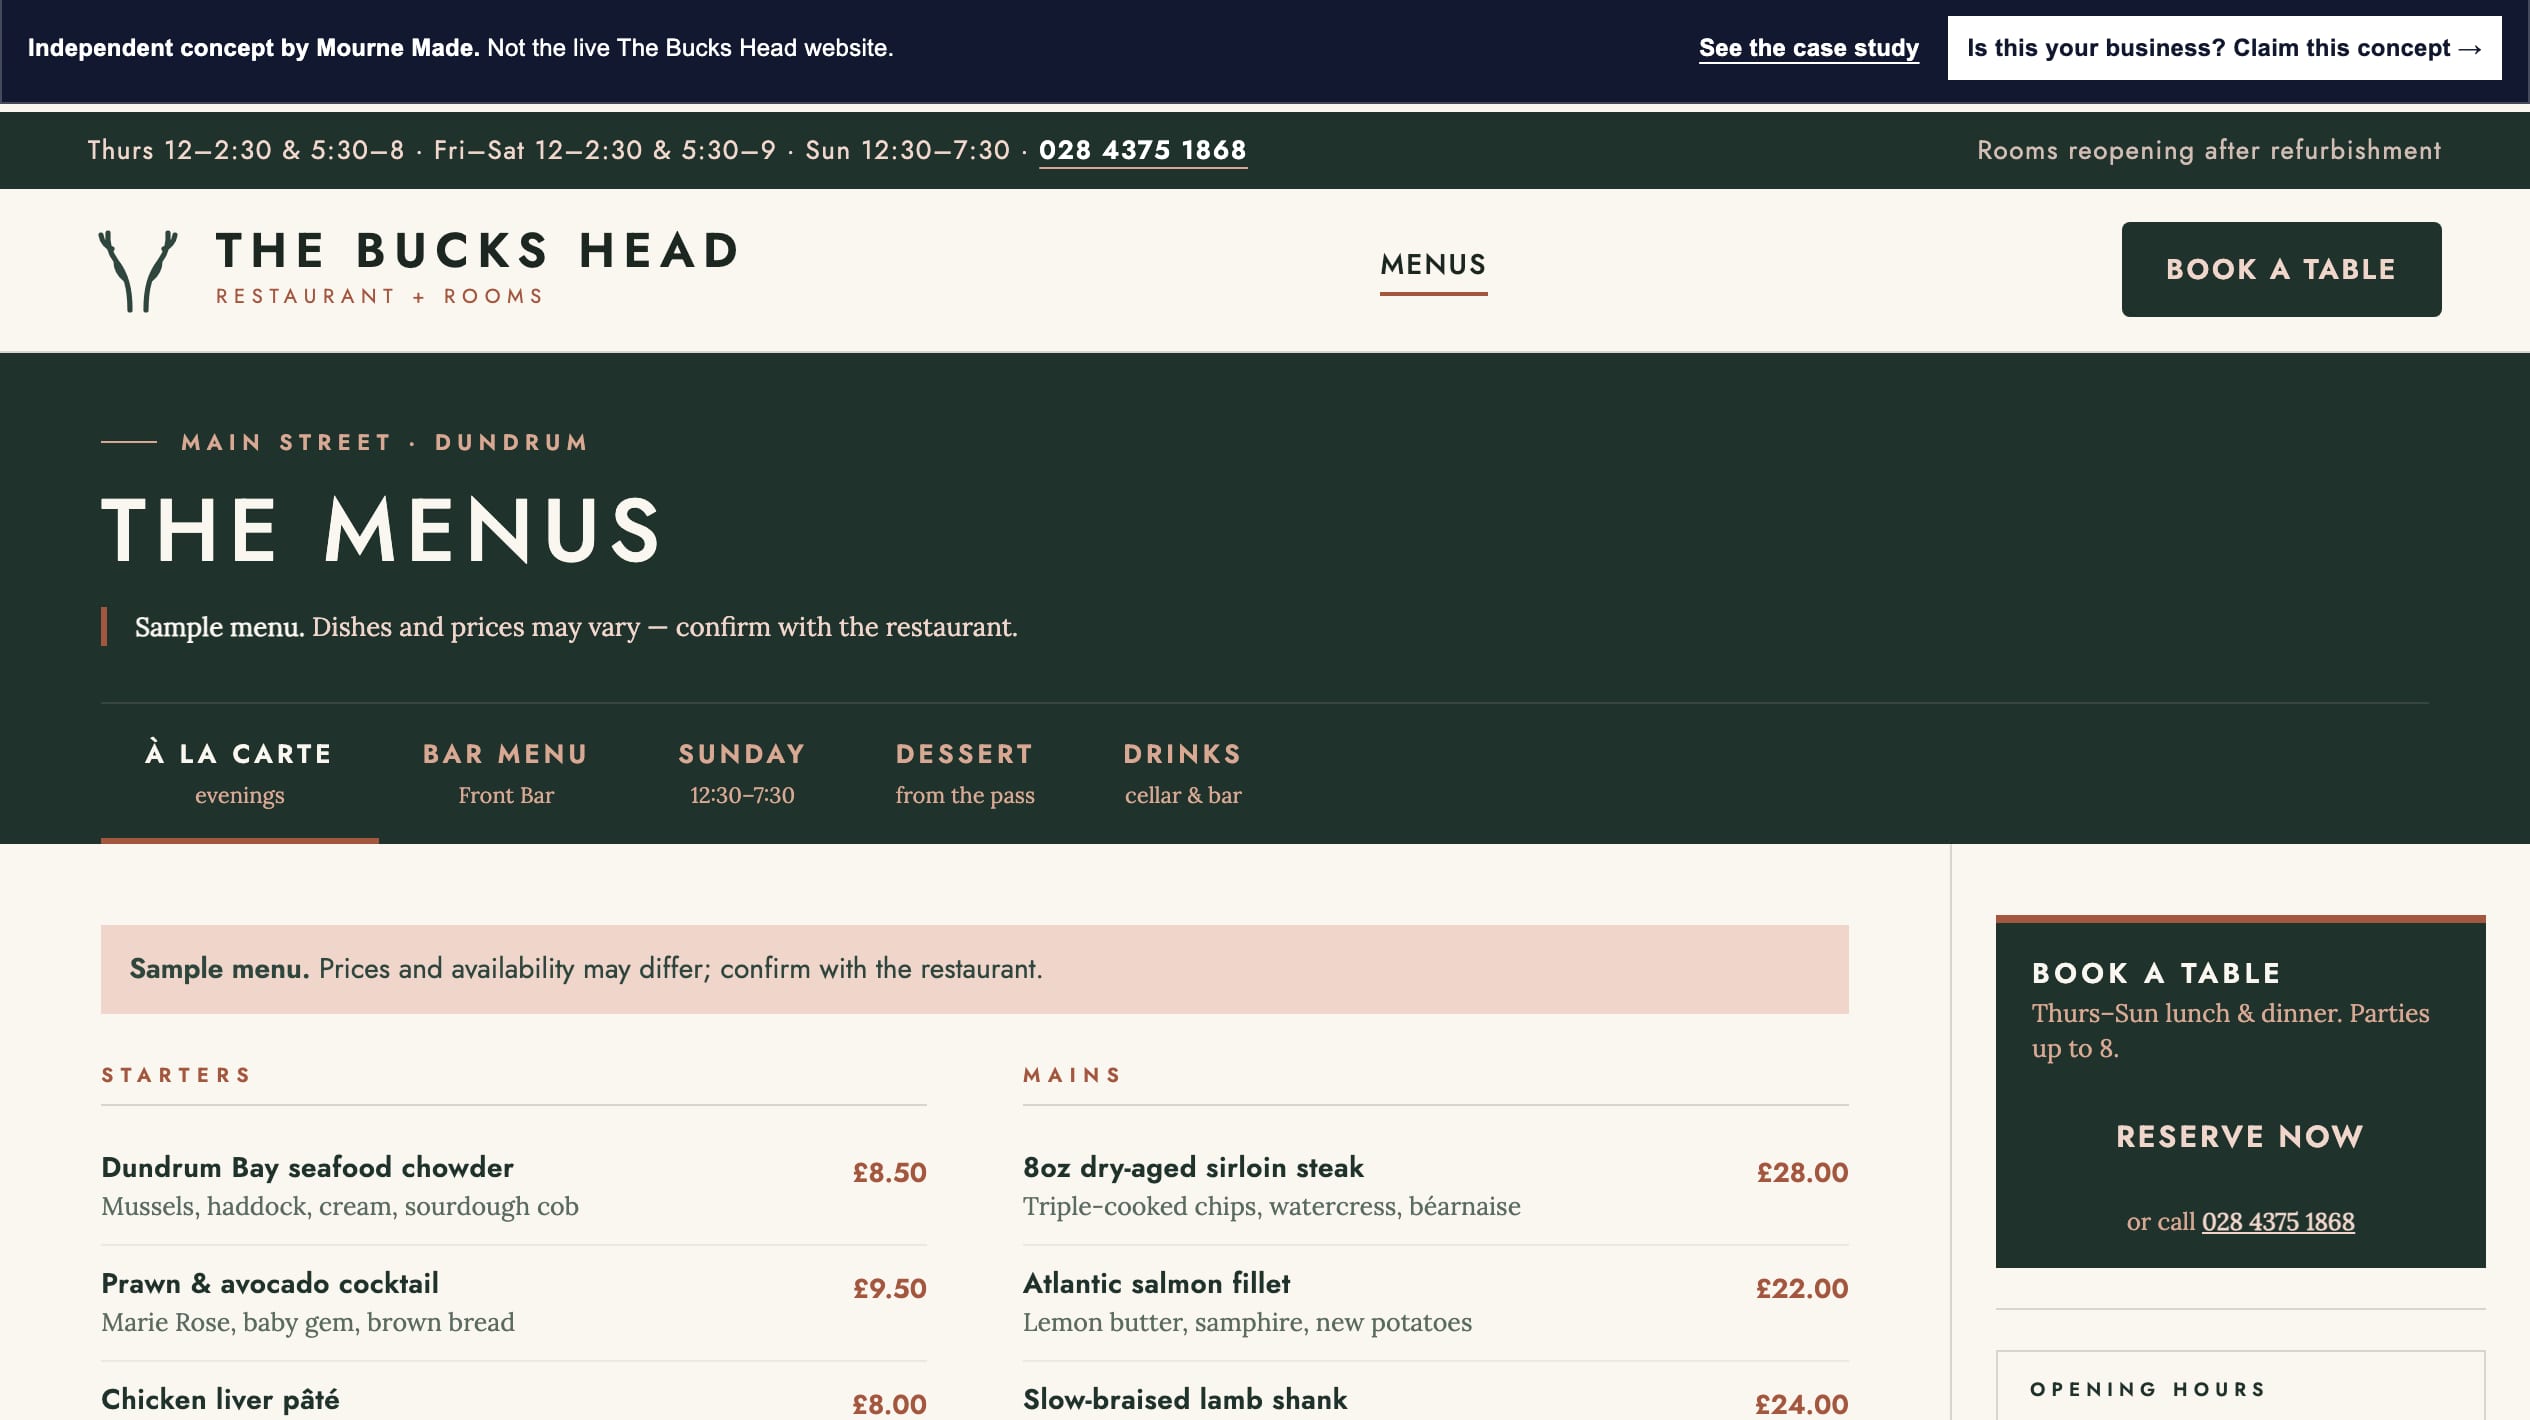Image resolution: width=2530 pixels, height=1420 pixels.
Task: Call 028 4375 1868 from the top bar
Action: point(1142,150)
